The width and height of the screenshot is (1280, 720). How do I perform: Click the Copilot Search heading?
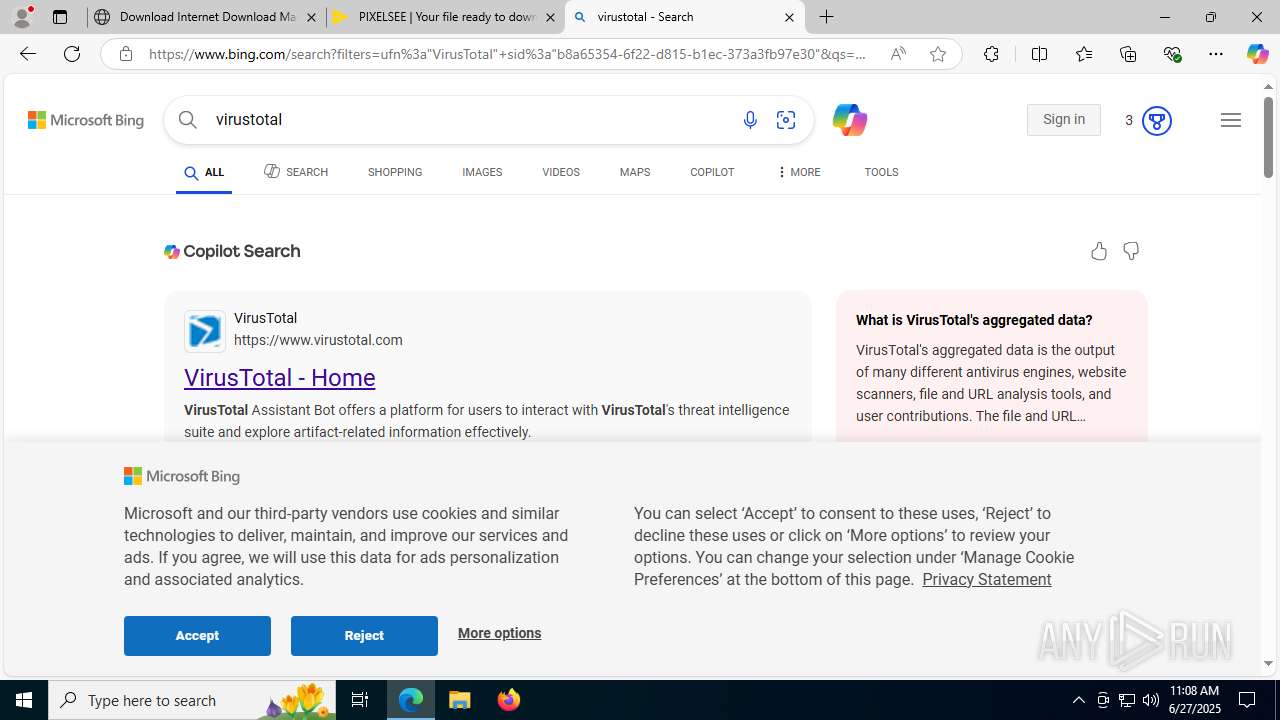coord(232,251)
